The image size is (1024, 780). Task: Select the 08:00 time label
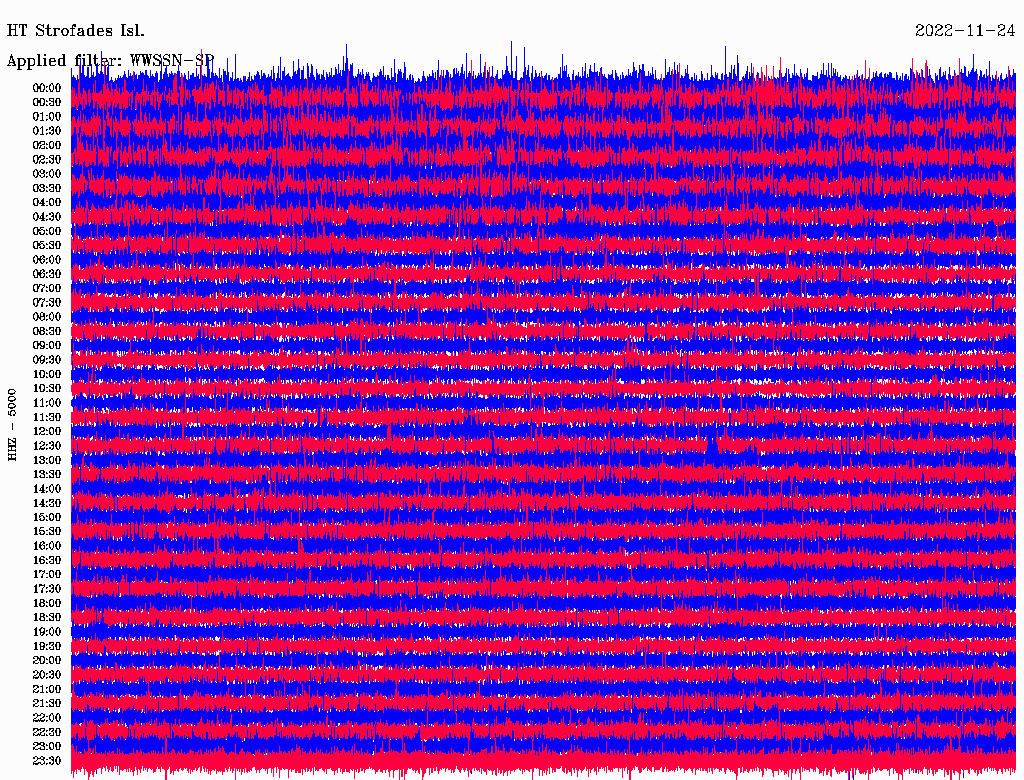(x=47, y=317)
